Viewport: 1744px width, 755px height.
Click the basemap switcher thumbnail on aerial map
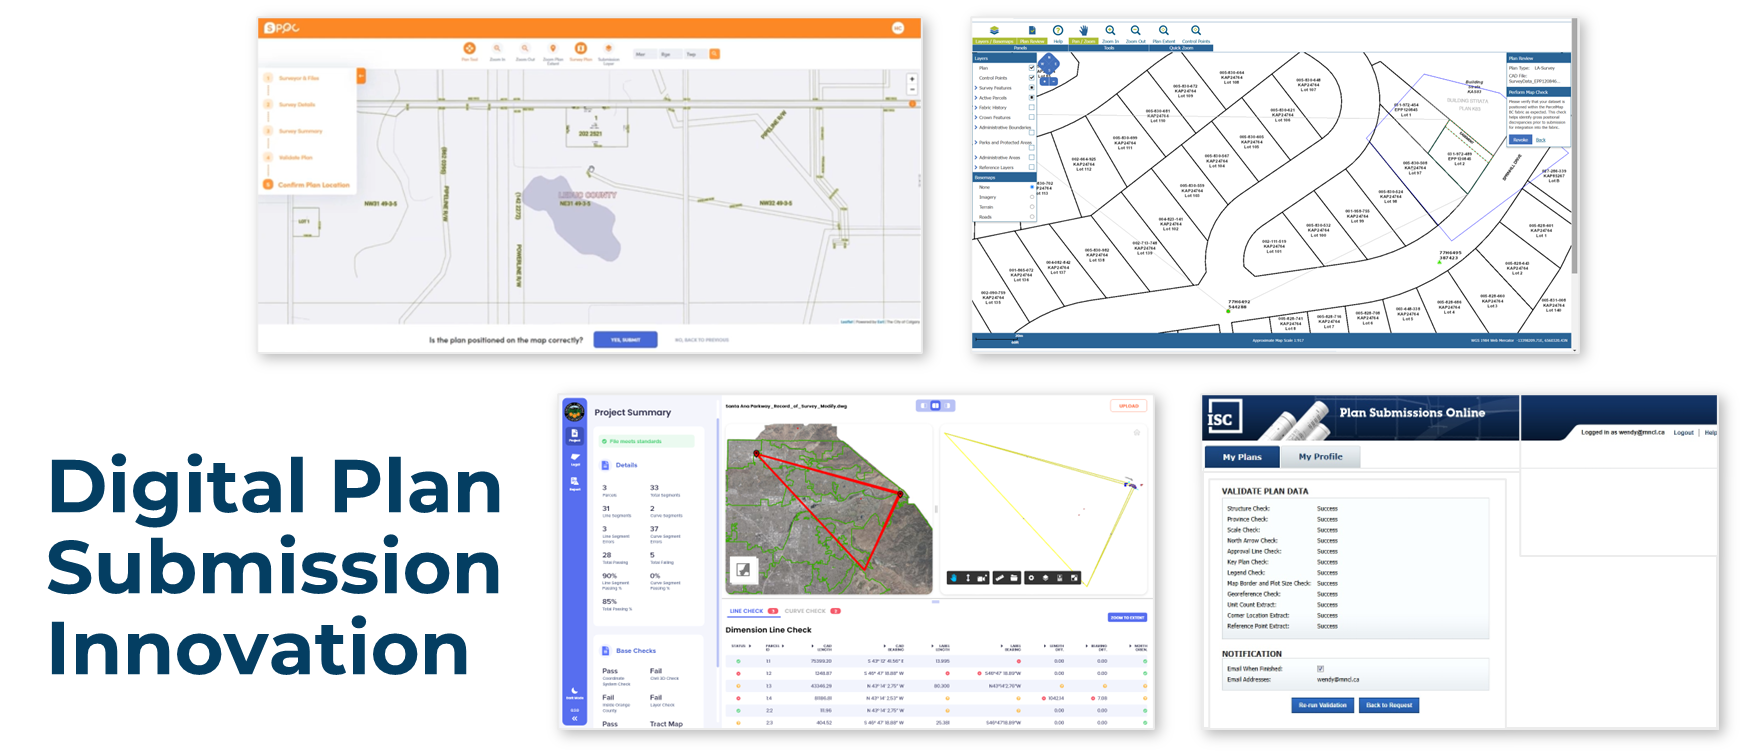pos(743,570)
